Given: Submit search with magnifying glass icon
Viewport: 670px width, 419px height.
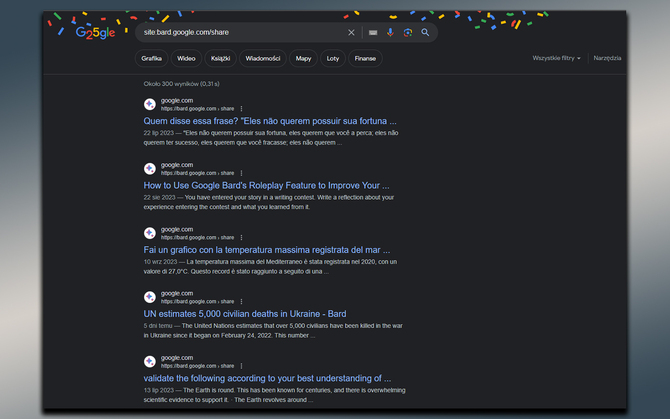Looking at the screenshot, I should pyautogui.click(x=425, y=32).
